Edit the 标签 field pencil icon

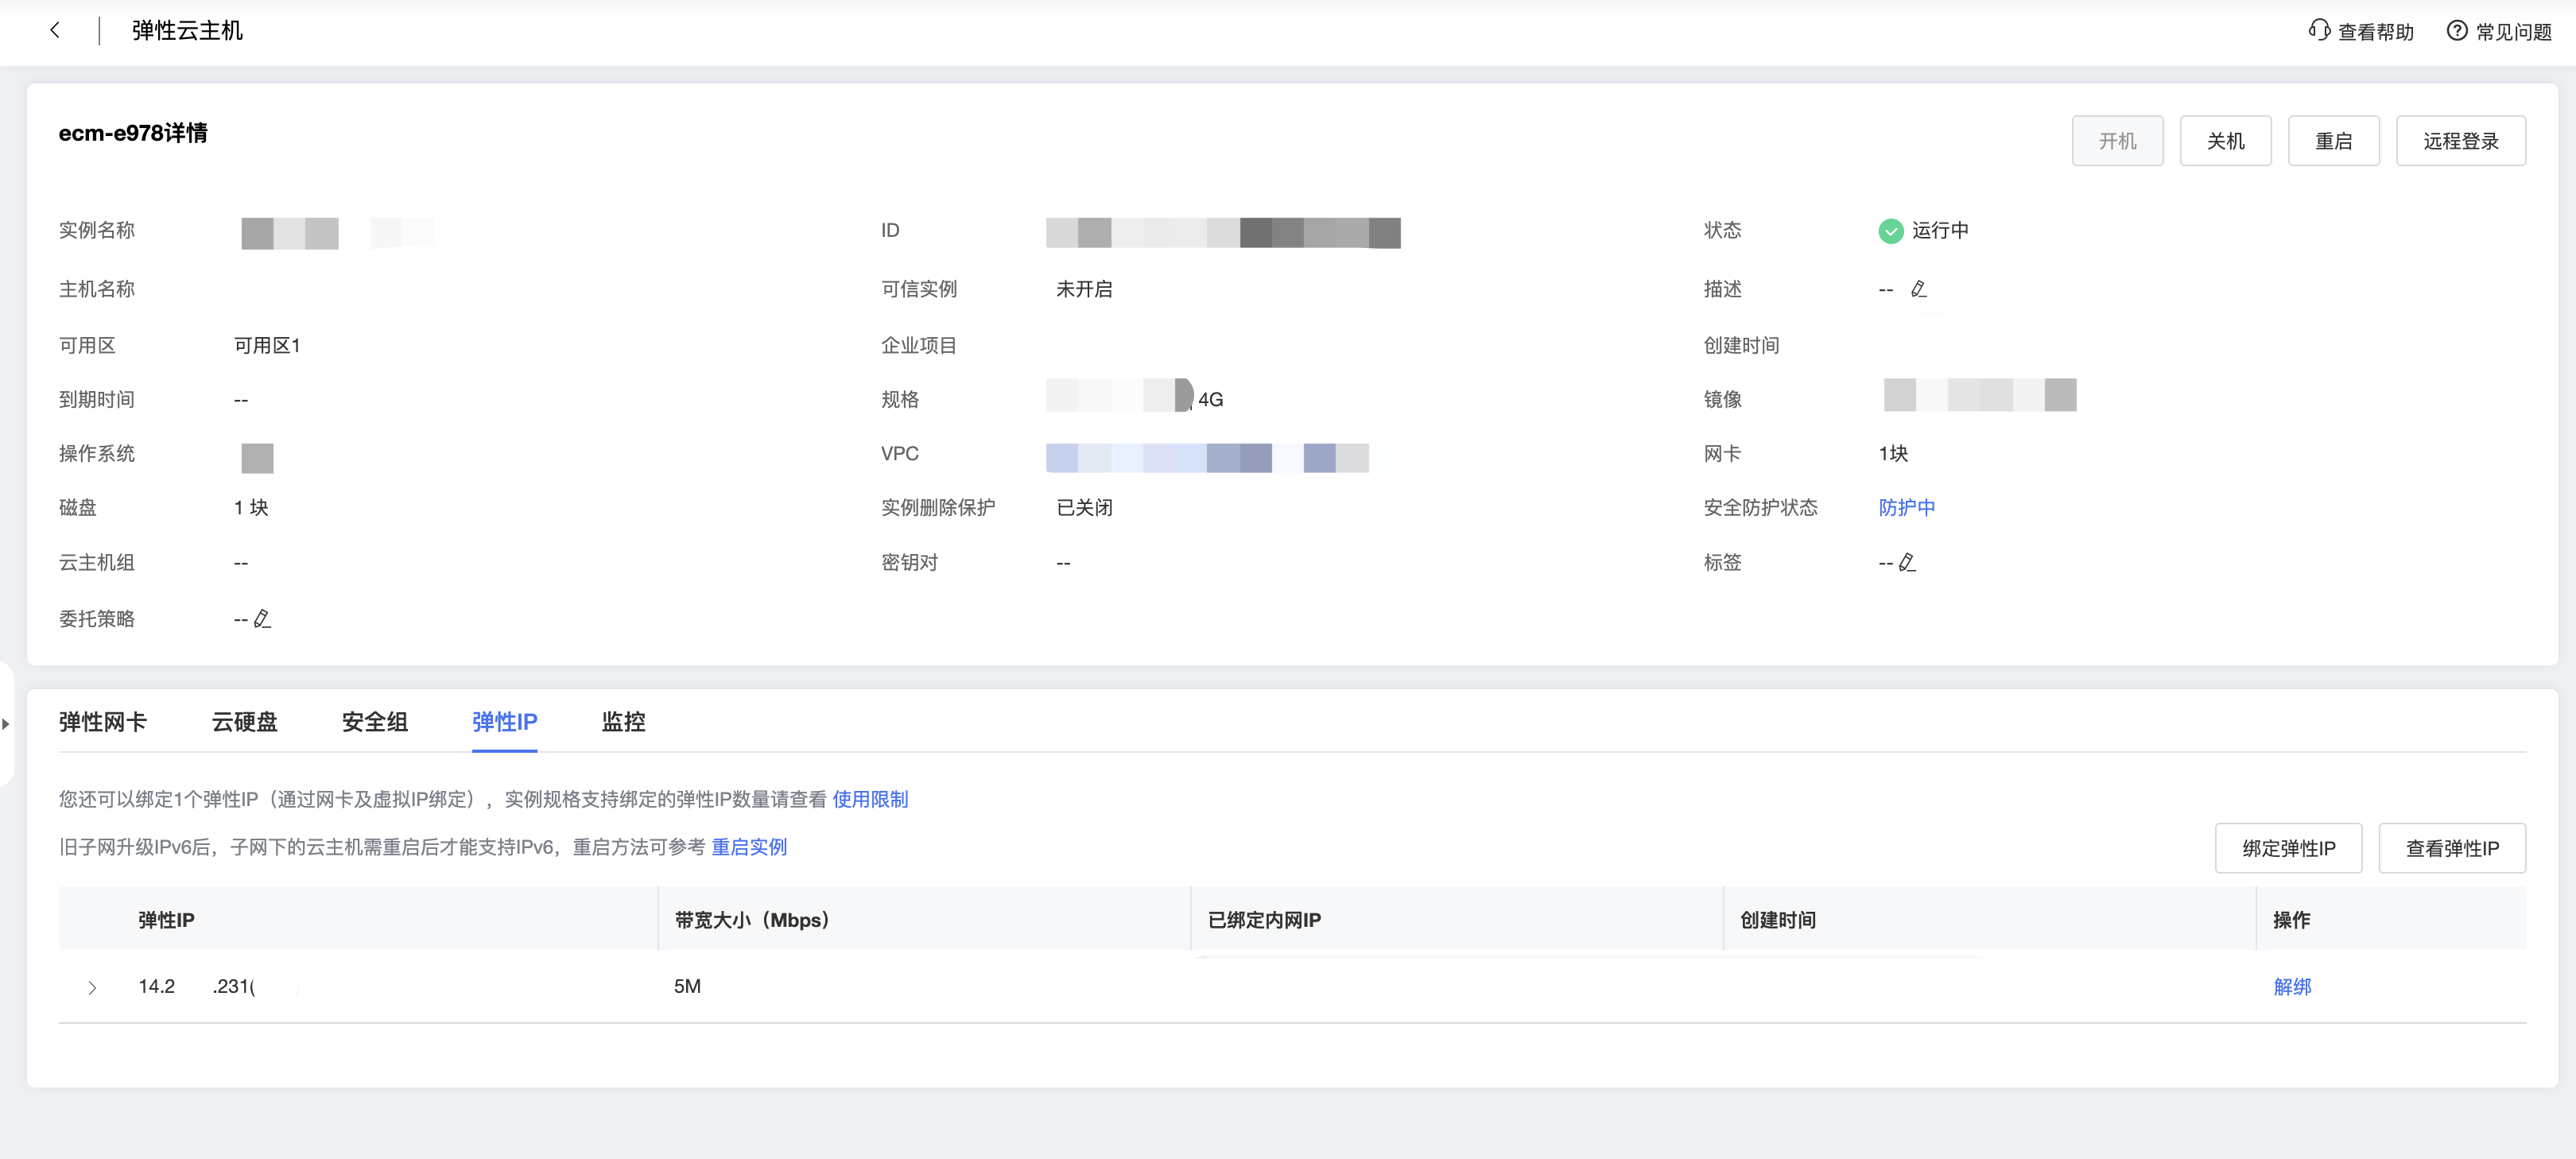(x=1907, y=562)
